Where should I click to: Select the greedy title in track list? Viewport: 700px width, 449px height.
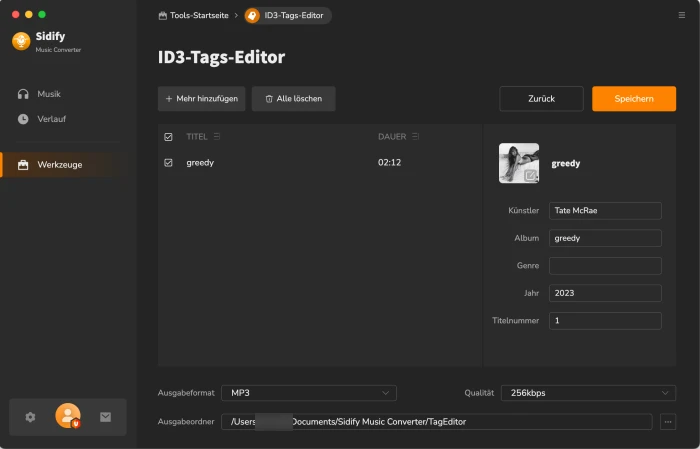coord(200,162)
